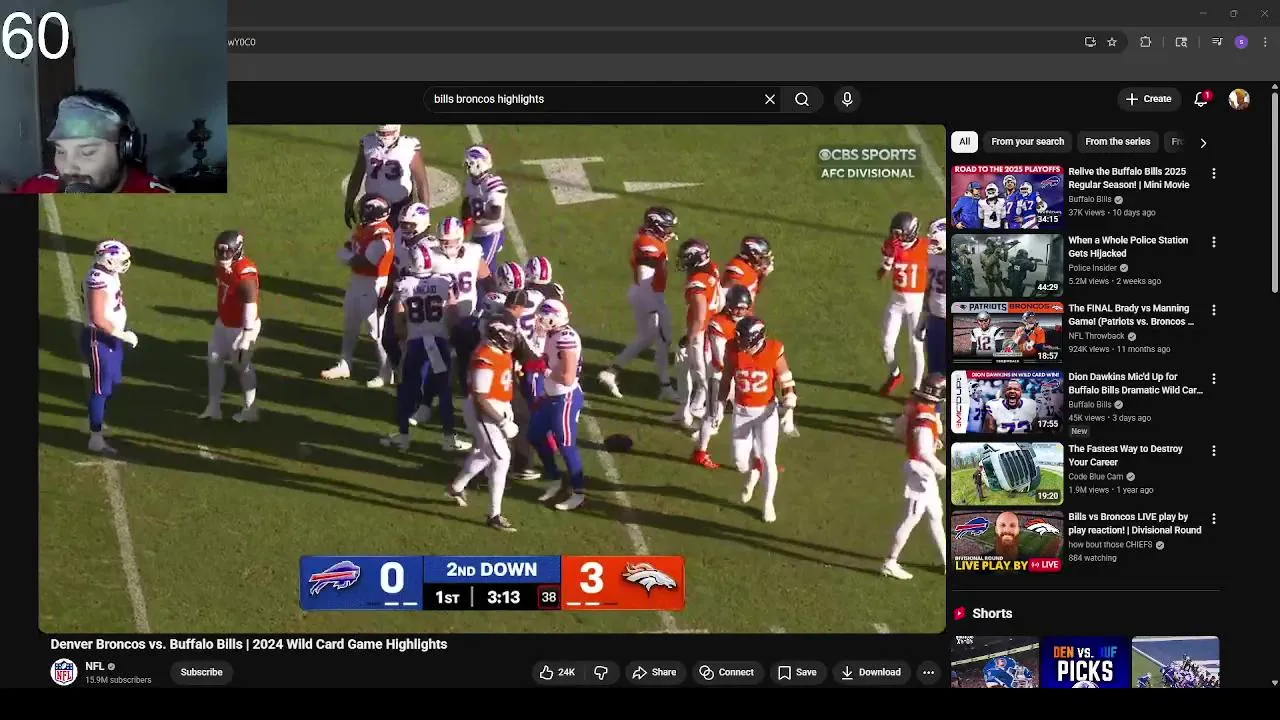Click the NFL channel logo avatar
1280x720 pixels.
[x=64, y=672]
